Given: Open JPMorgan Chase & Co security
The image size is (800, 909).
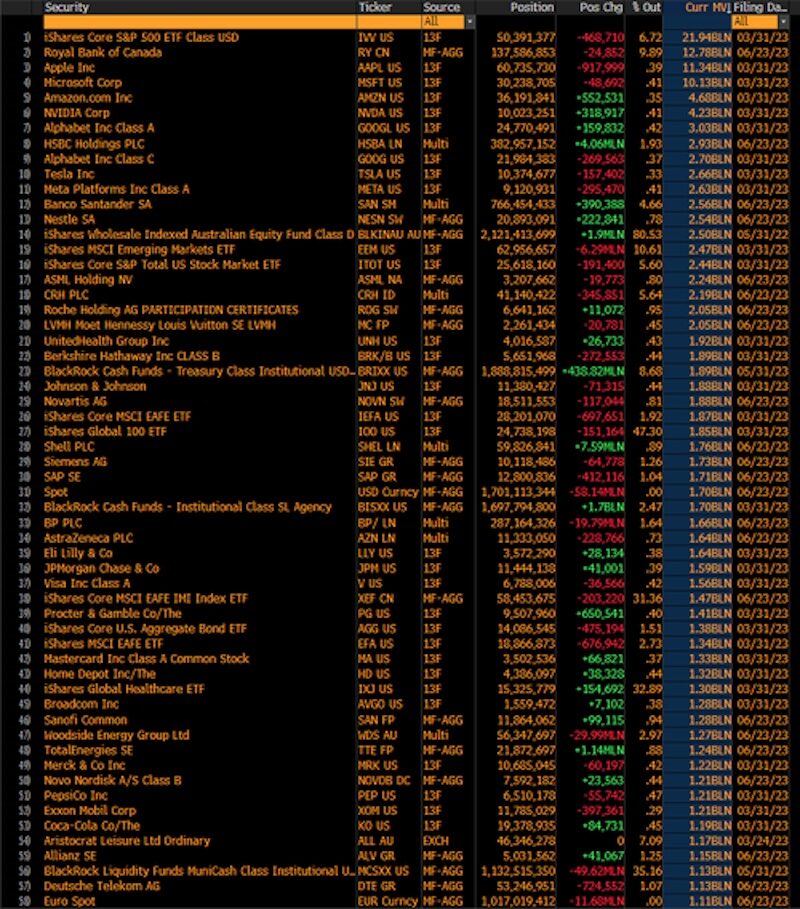Looking at the screenshot, I should pos(101,568).
